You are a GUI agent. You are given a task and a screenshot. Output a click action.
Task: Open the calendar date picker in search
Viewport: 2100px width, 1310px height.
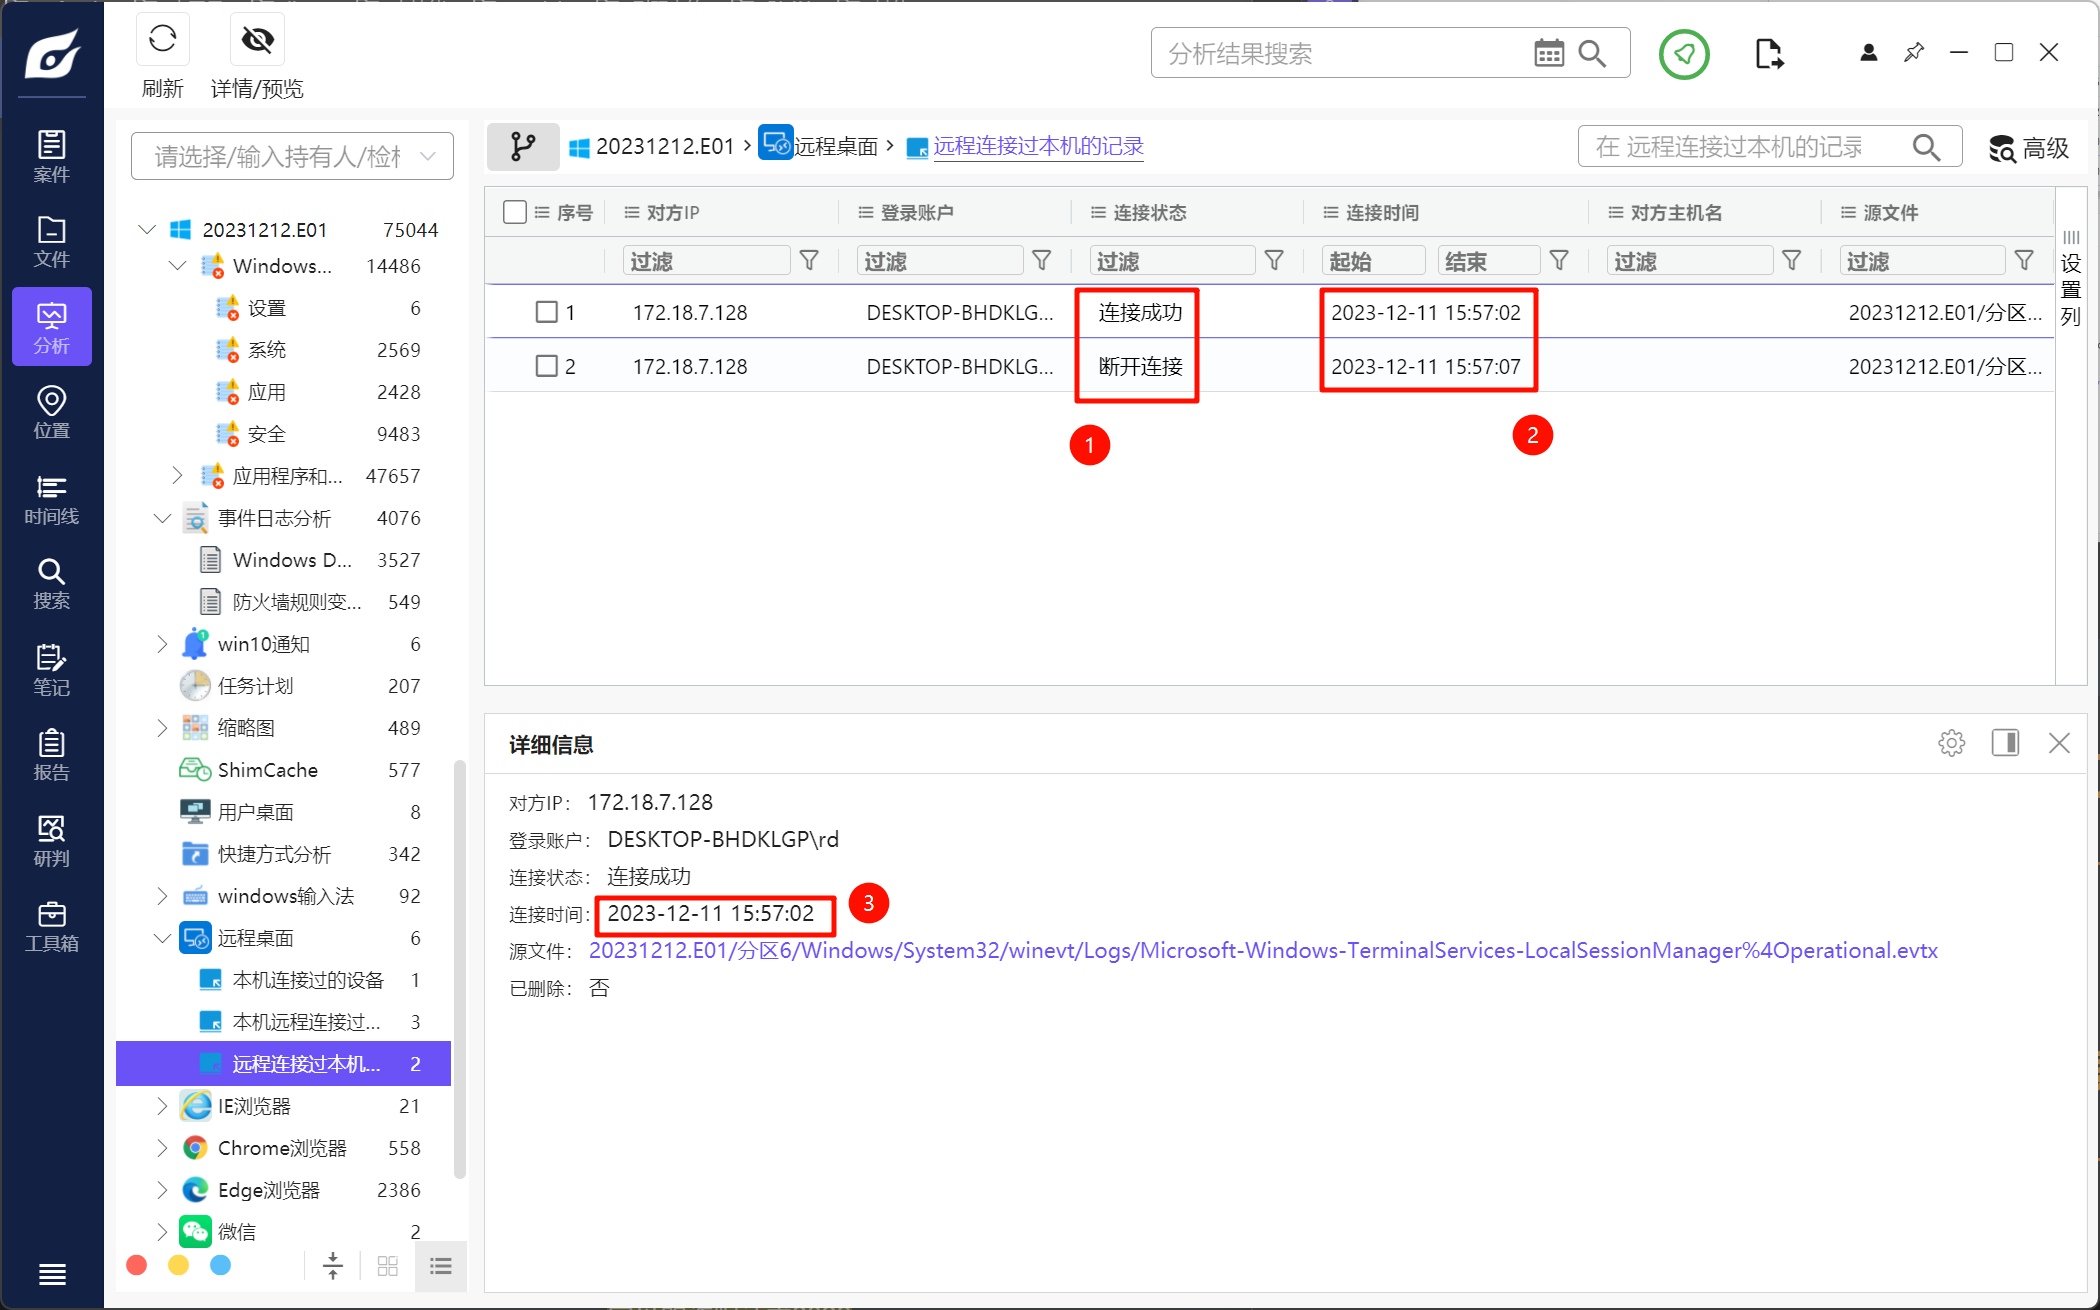(x=1548, y=54)
